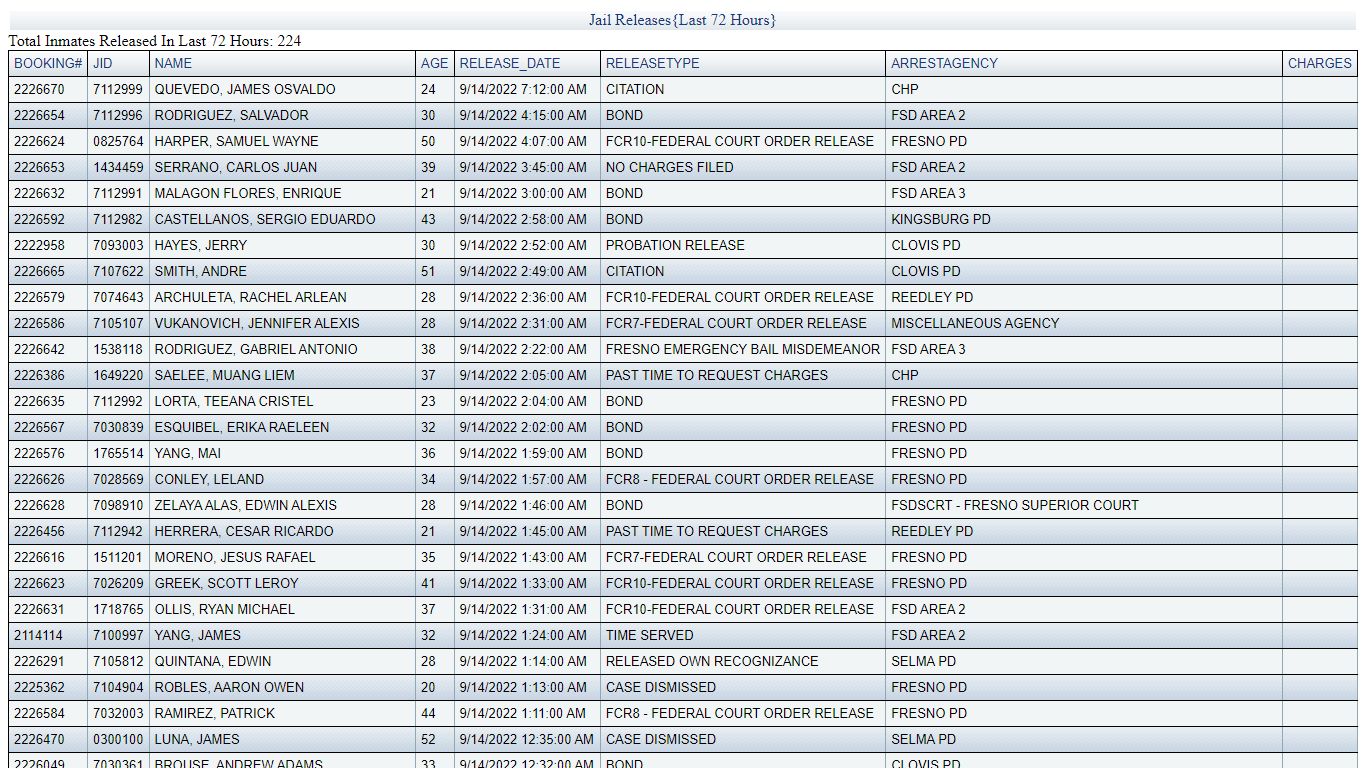Click name ARCHULETA, RACHEL ARLEAN
Viewport: 1366px width, 768px height.
250,297
